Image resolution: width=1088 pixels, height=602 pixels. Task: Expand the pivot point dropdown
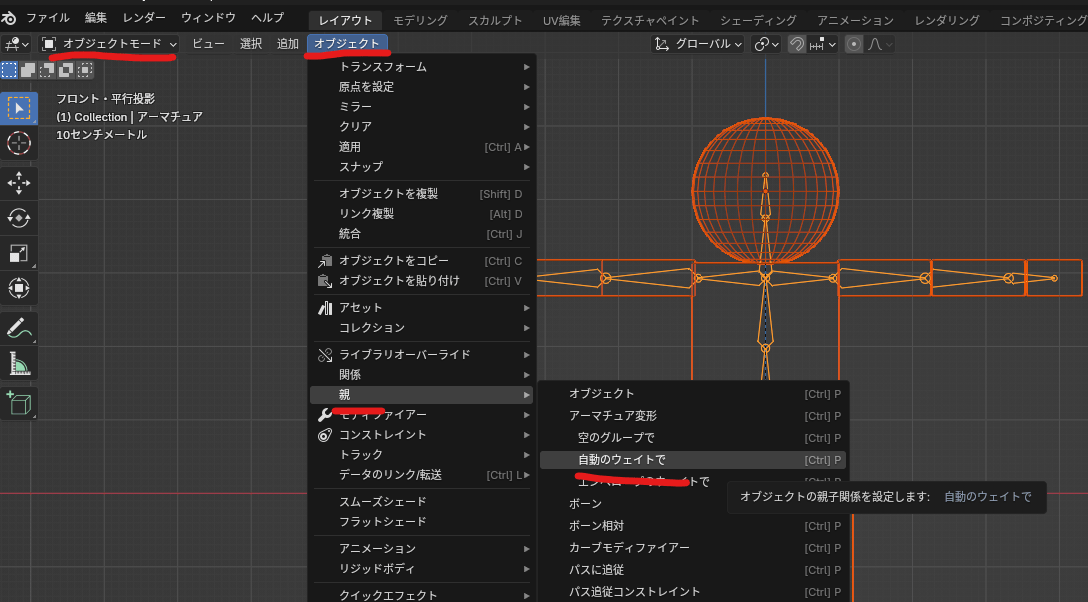click(766, 44)
